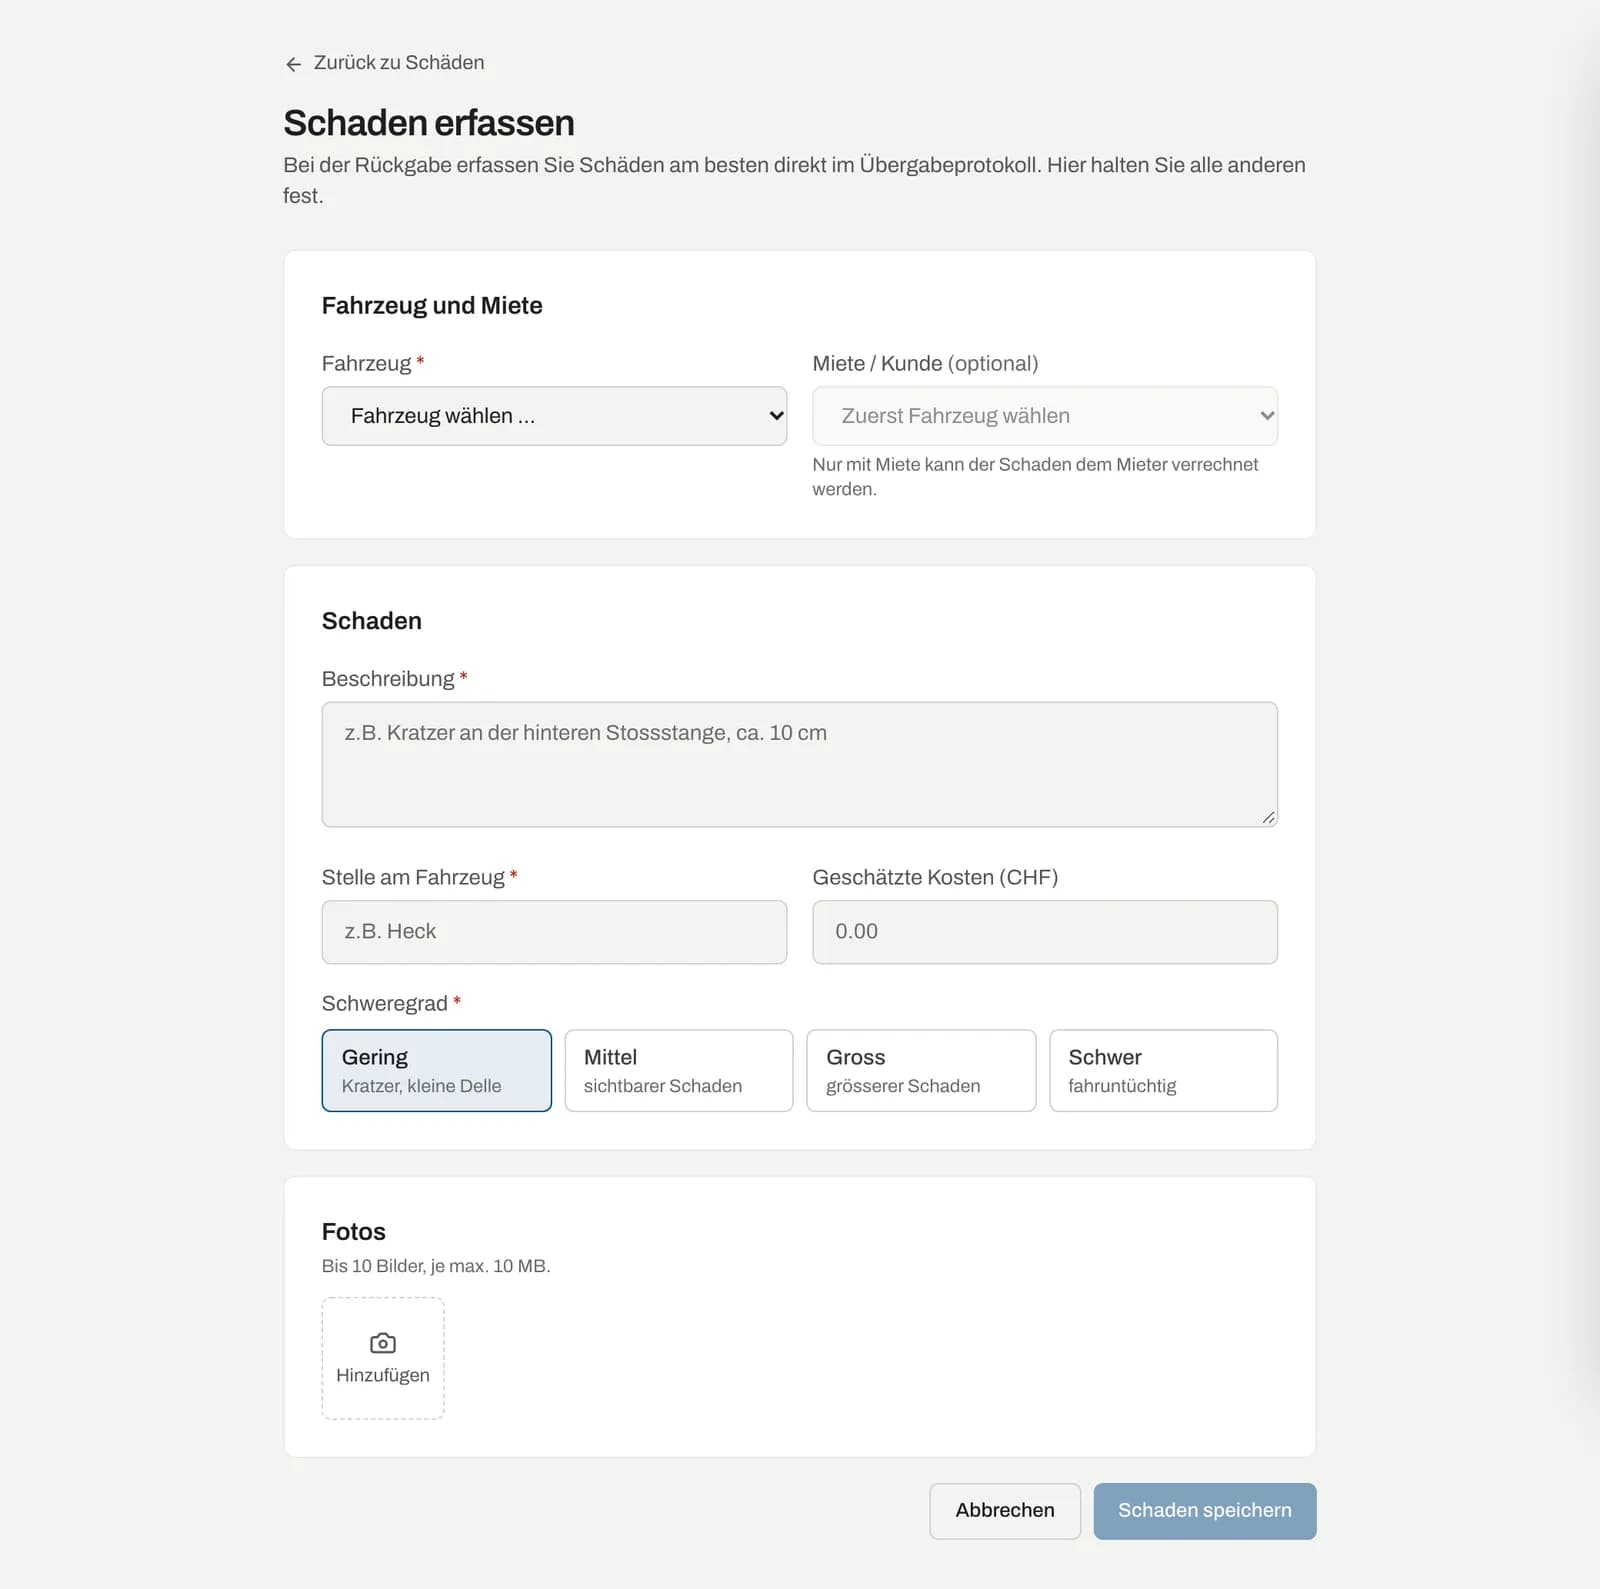Focus the Beschreibung text area
Viewport: 1600px width, 1589px height.
coord(800,764)
